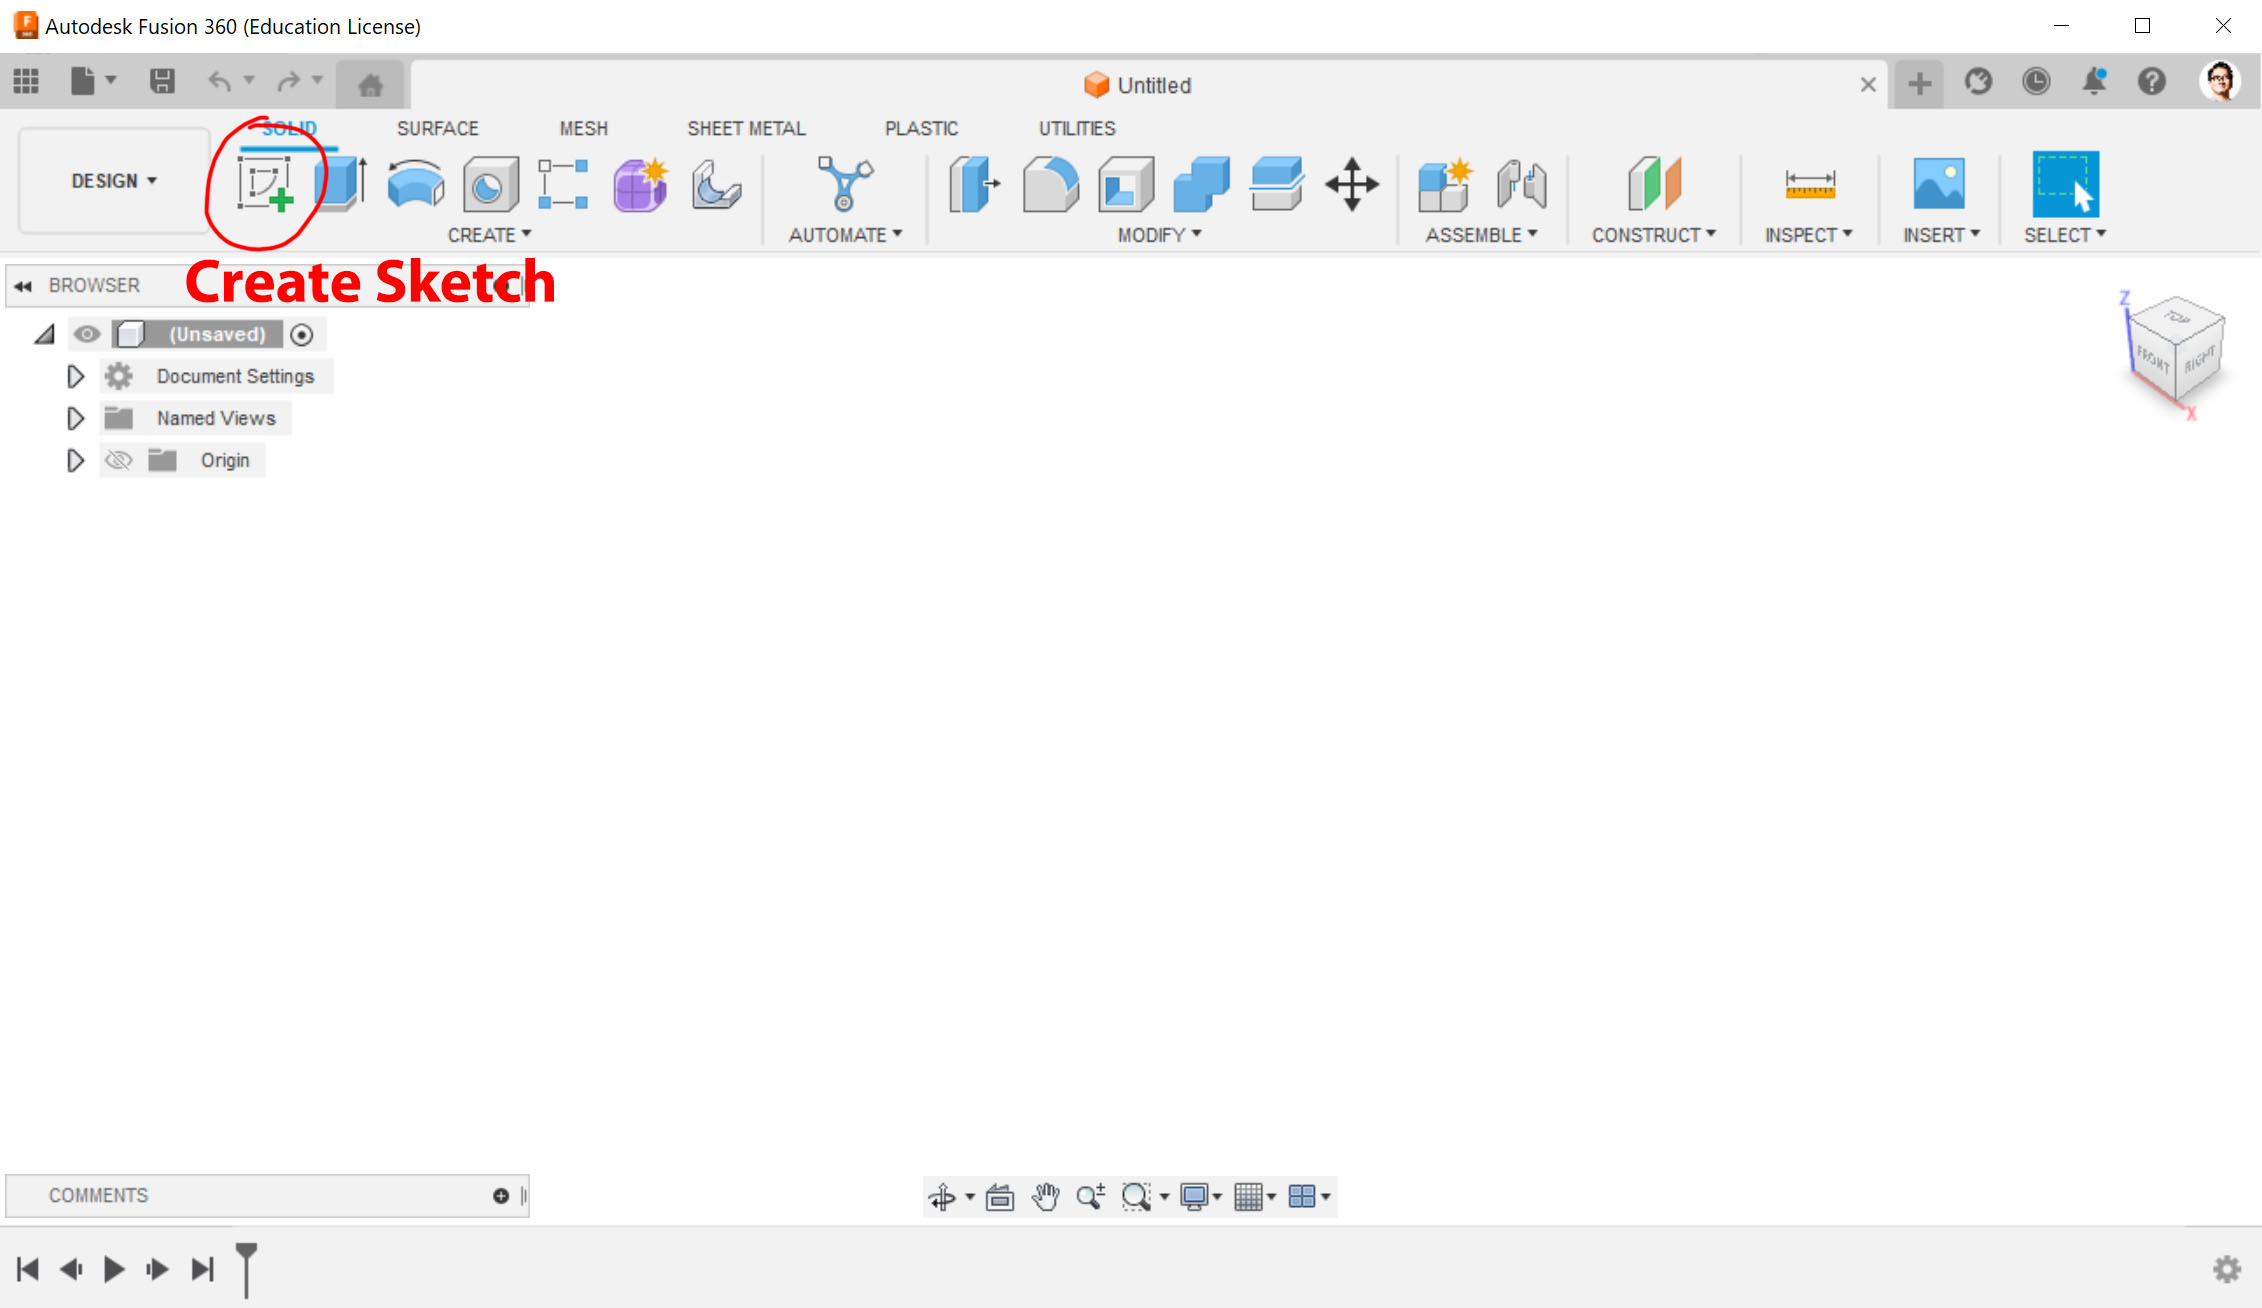Select the Offset Plane construct icon
This screenshot has width=2262, height=1308.
1654,184
